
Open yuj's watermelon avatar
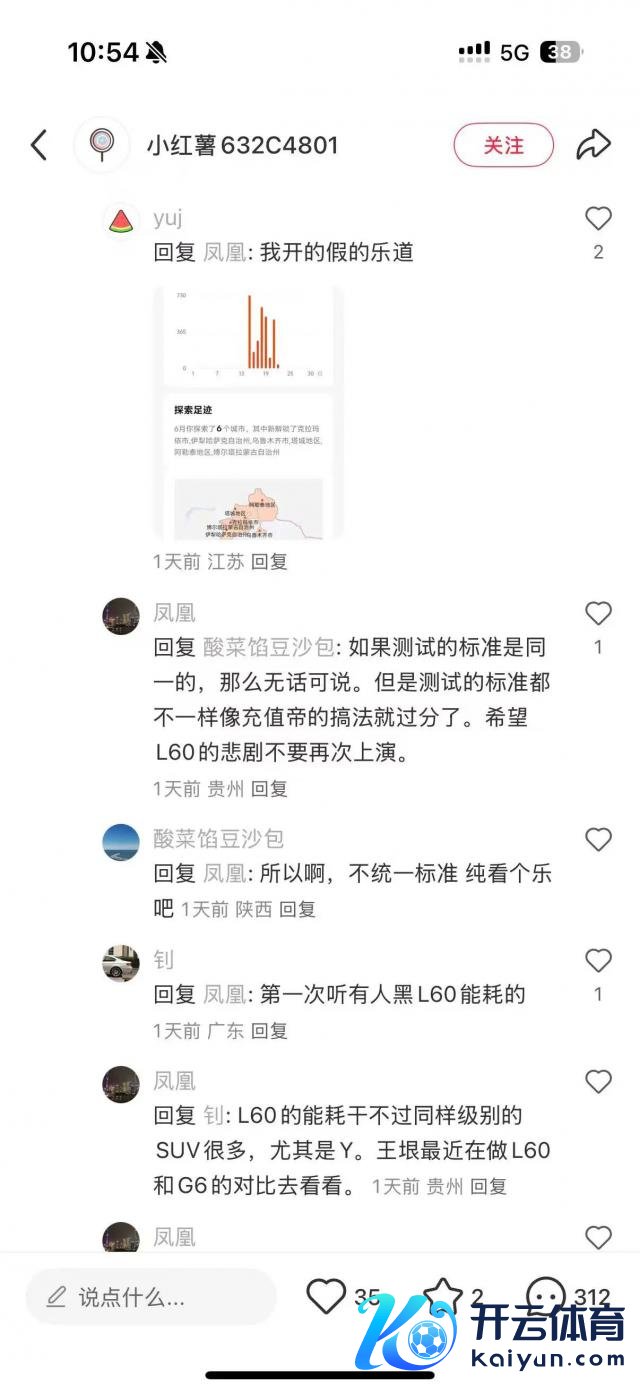(x=121, y=220)
